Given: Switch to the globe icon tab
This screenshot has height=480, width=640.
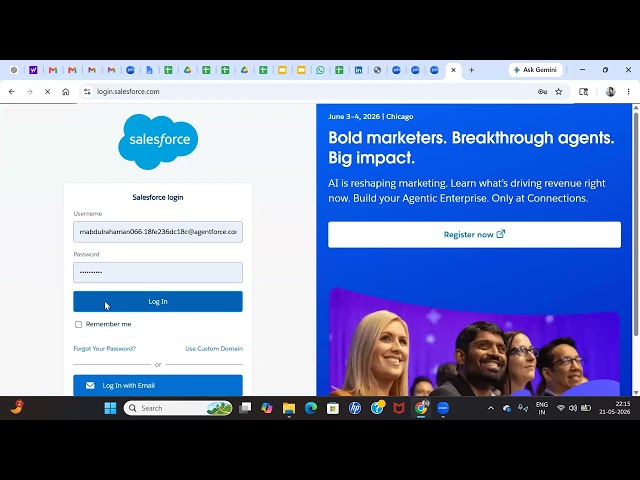Looking at the screenshot, I should click(x=378, y=70).
